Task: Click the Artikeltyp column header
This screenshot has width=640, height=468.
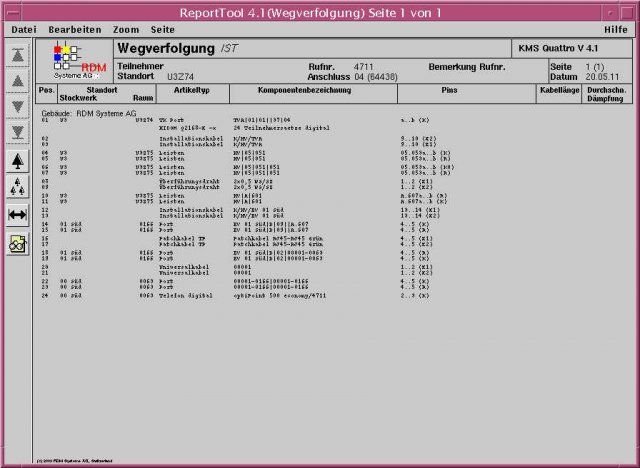Action: 191,90
